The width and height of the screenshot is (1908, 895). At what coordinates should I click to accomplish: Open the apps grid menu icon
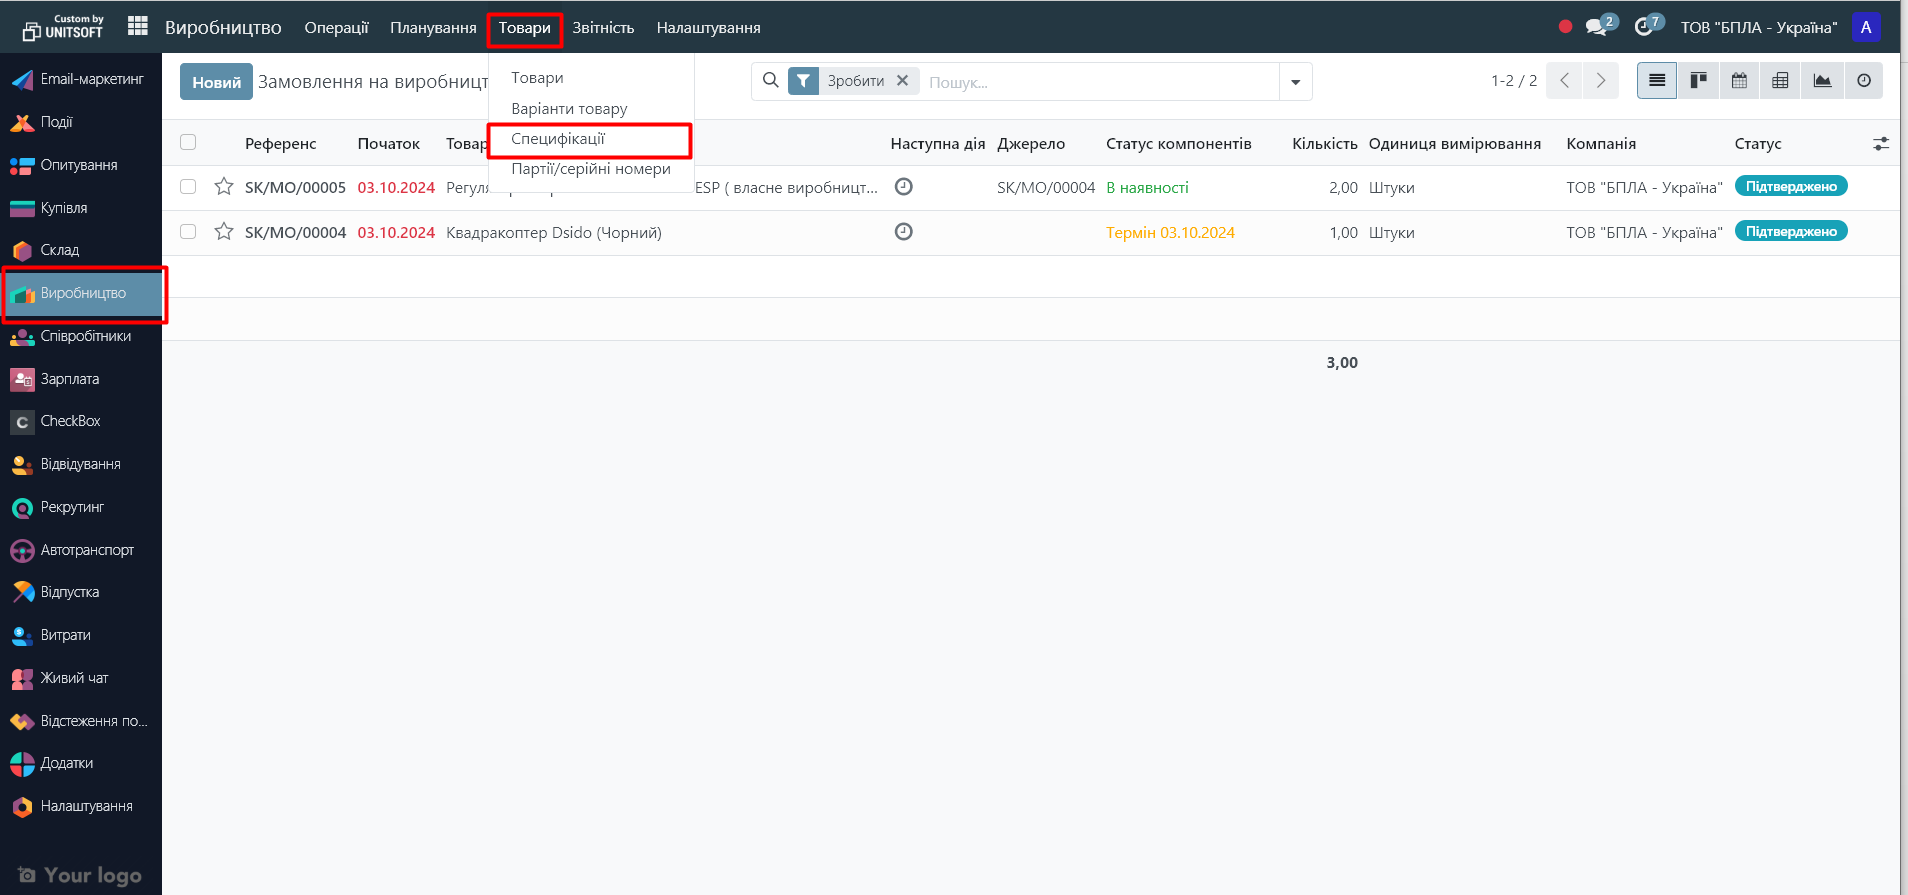[x=138, y=27]
